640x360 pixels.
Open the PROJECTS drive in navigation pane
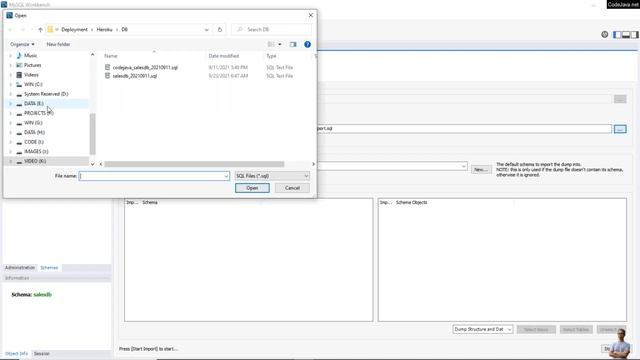(x=38, y=113)
